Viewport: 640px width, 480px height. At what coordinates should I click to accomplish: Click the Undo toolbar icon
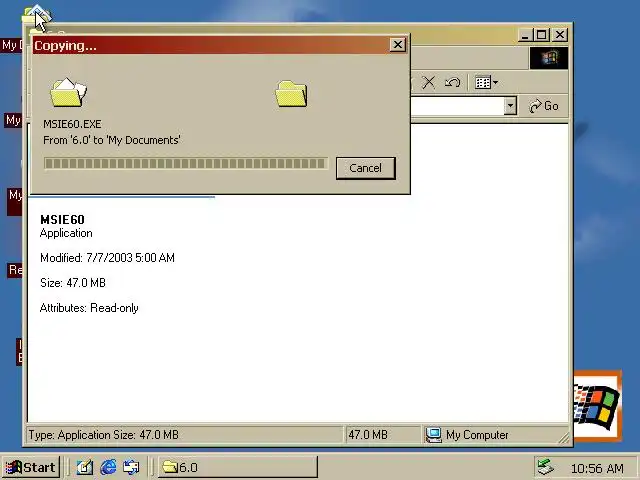(x=452, y=82)
